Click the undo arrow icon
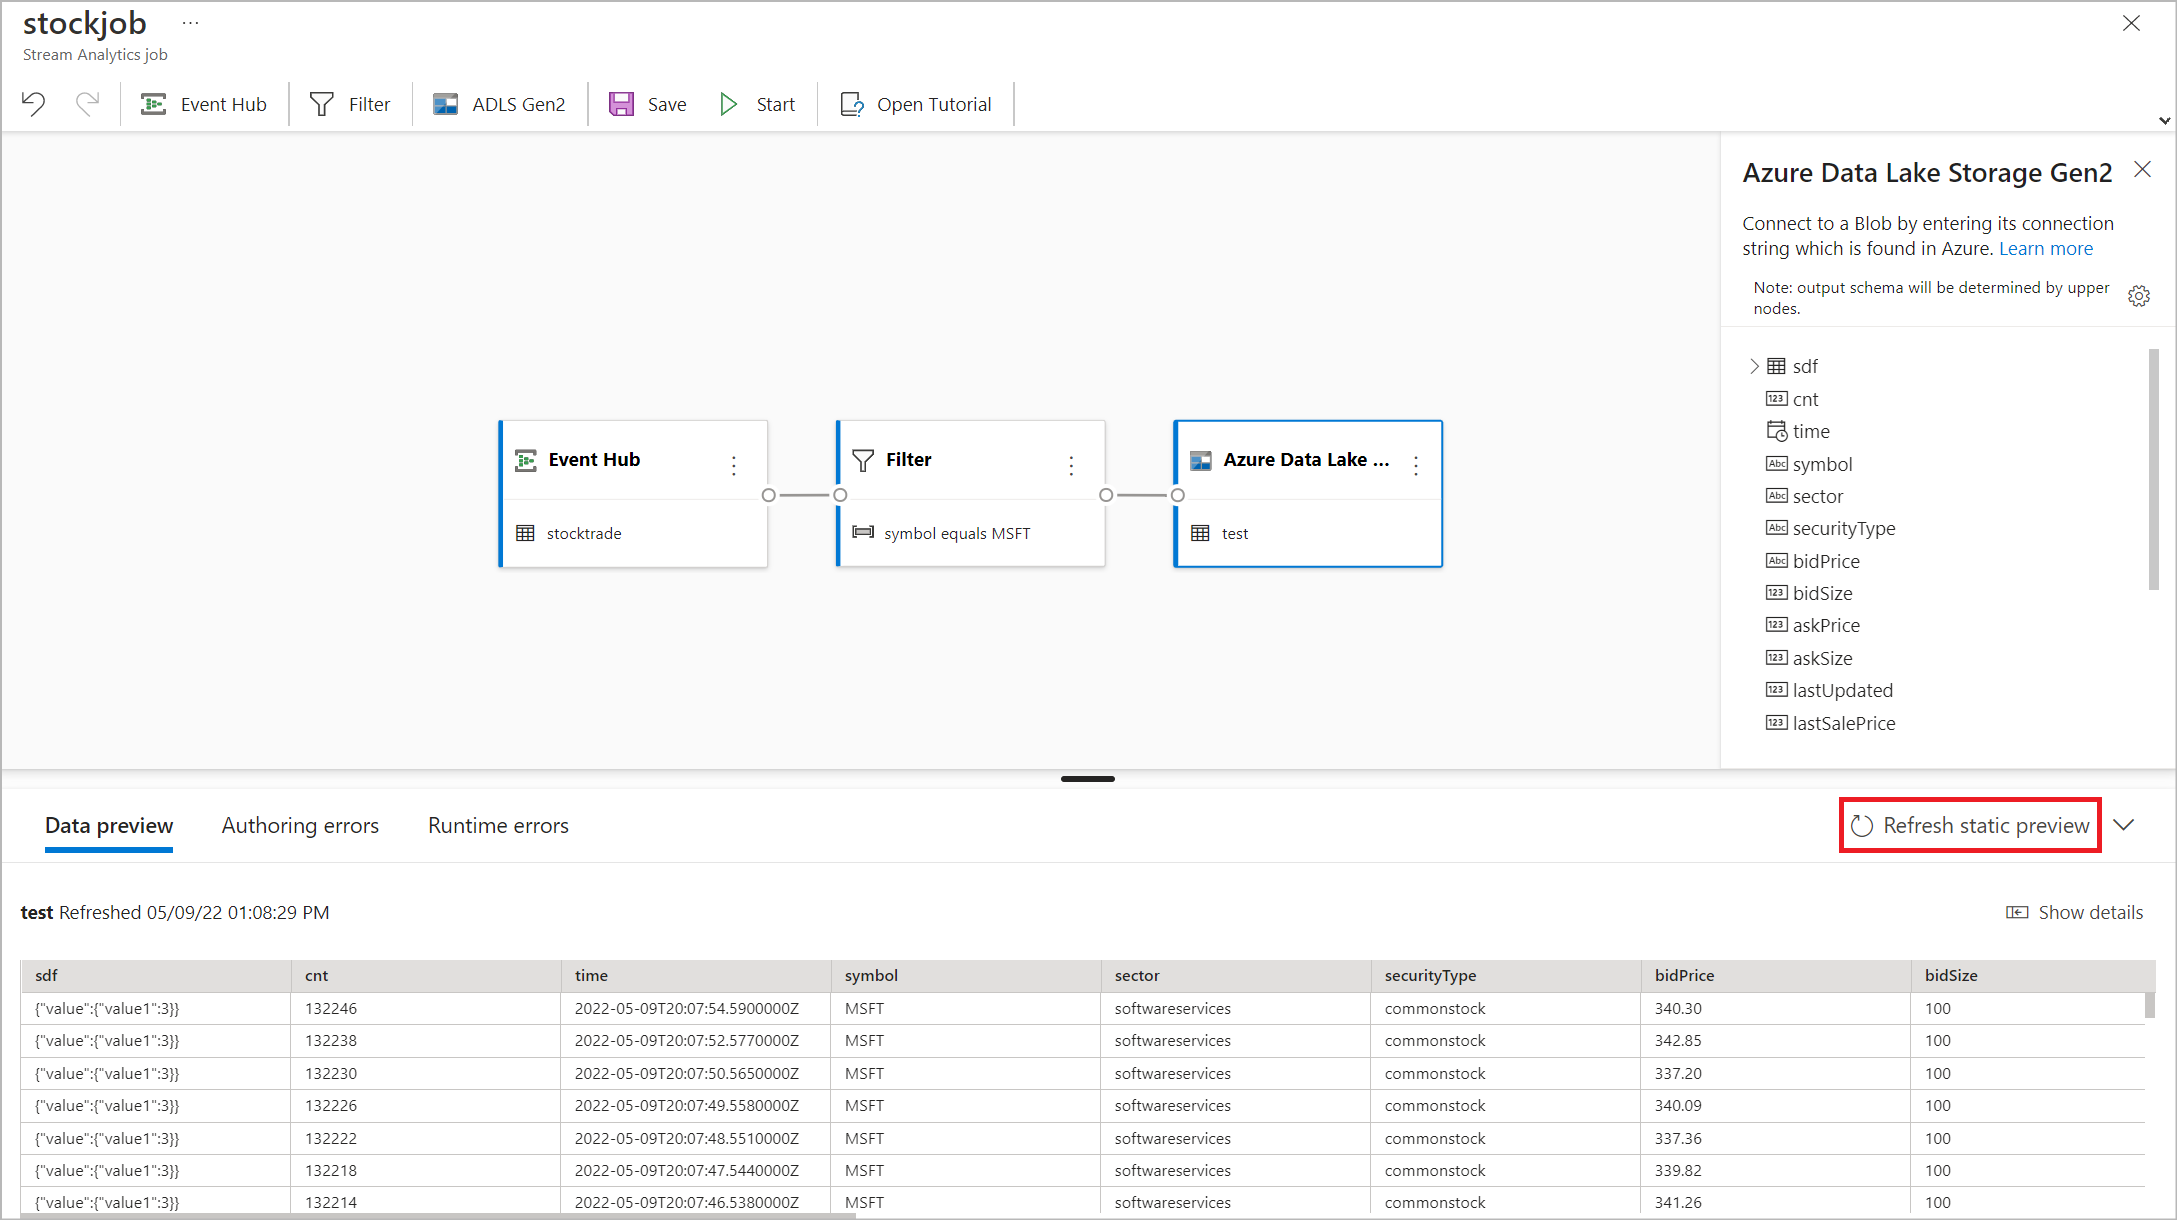Image resolution: width=2177 pixels, height=1220 pixels. (34, 104)
